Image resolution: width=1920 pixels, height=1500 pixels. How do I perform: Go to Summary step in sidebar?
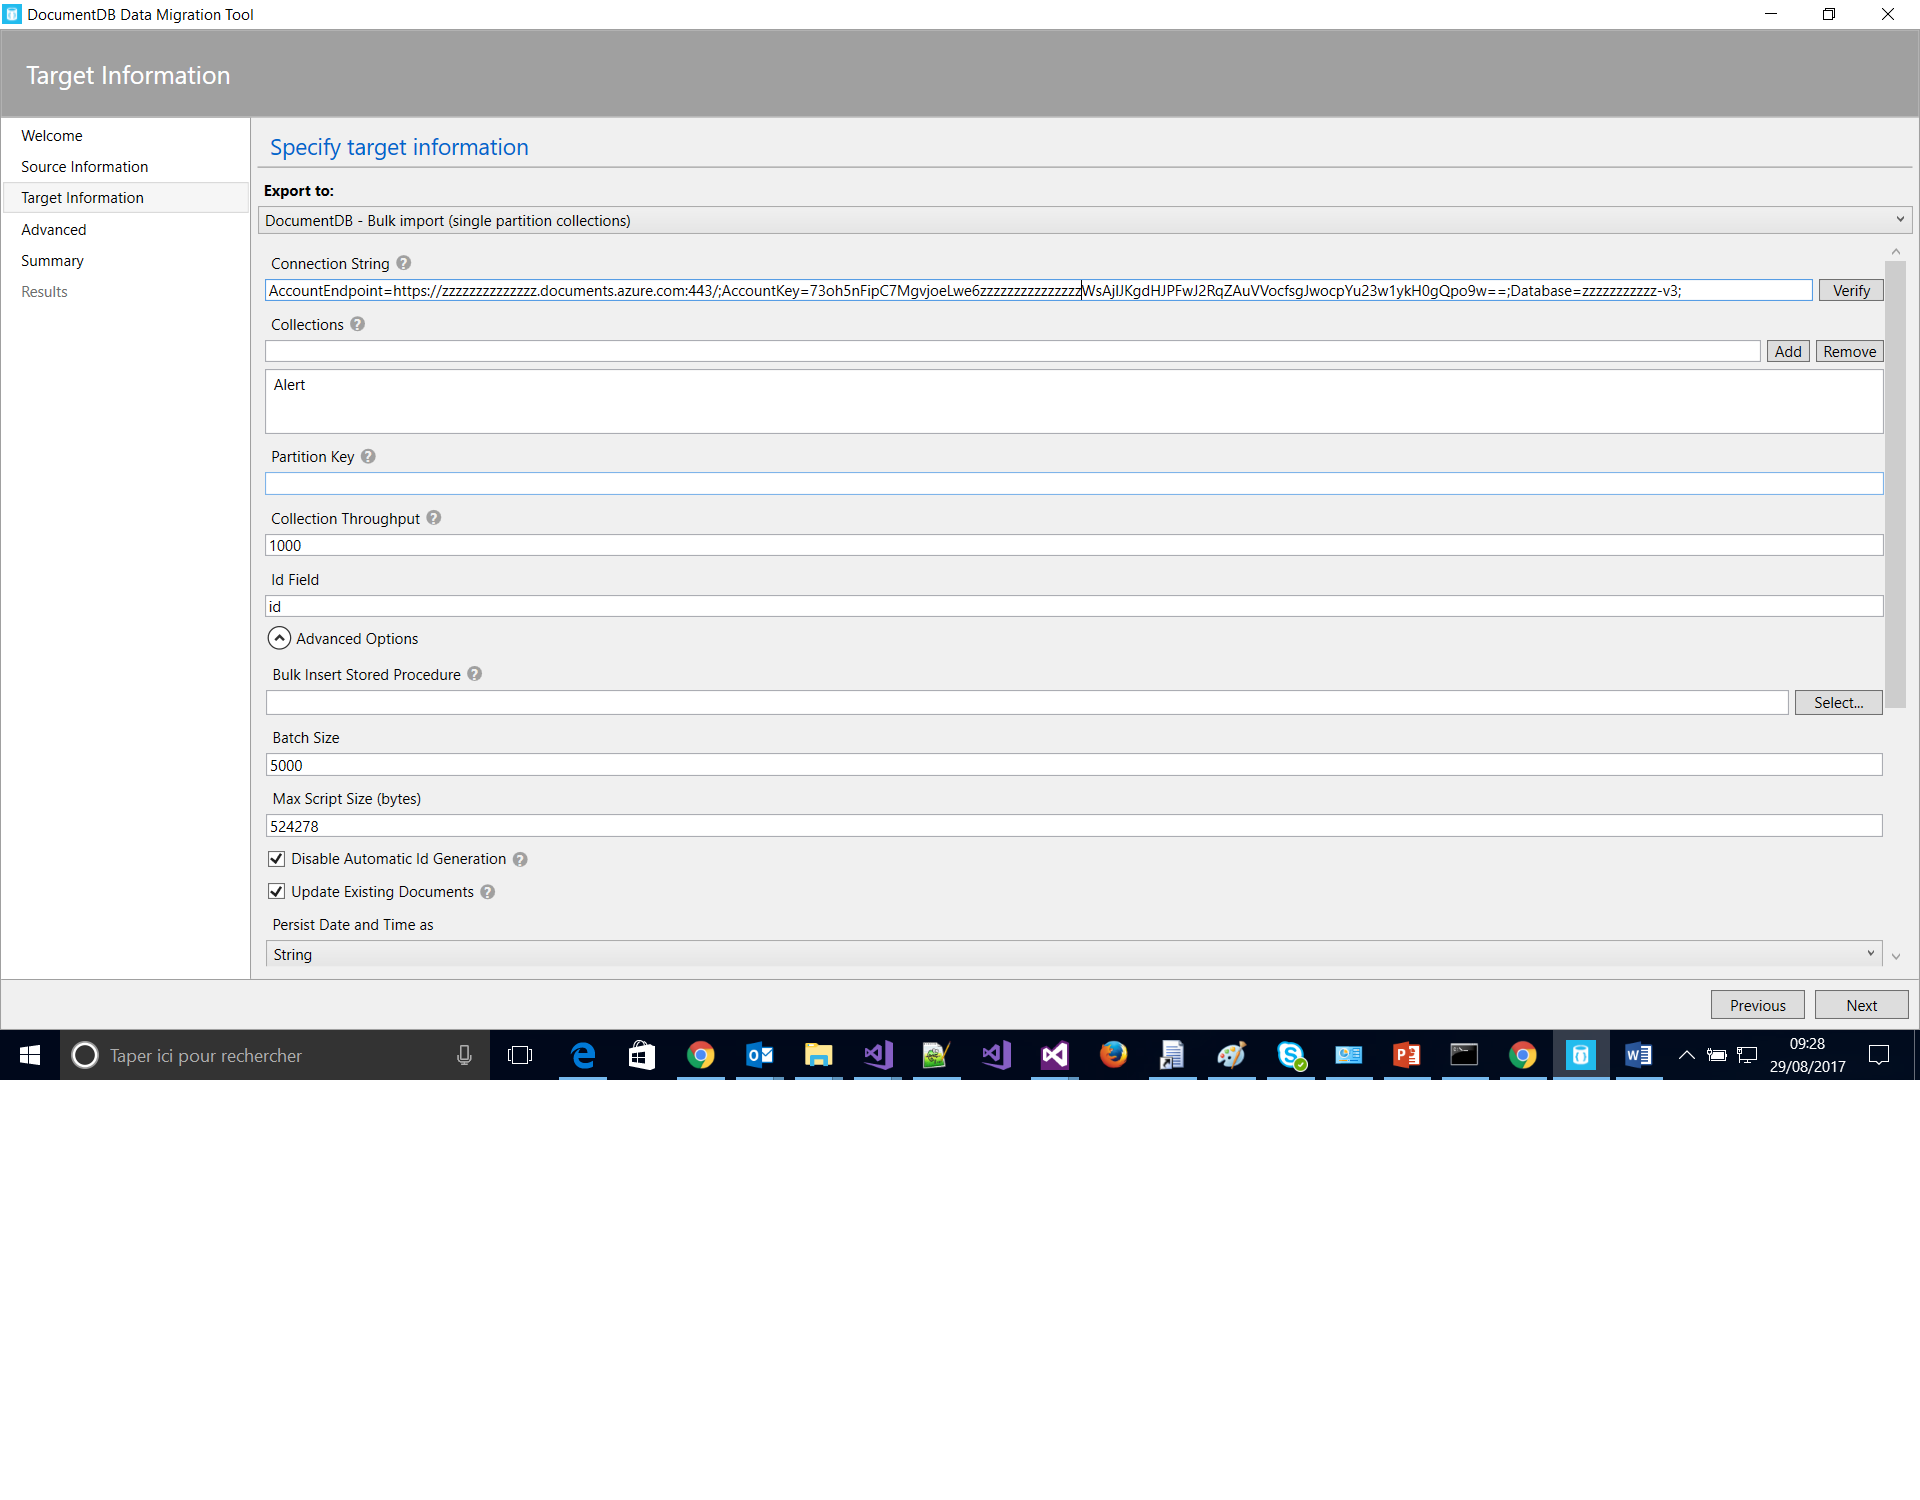point(52,261)
